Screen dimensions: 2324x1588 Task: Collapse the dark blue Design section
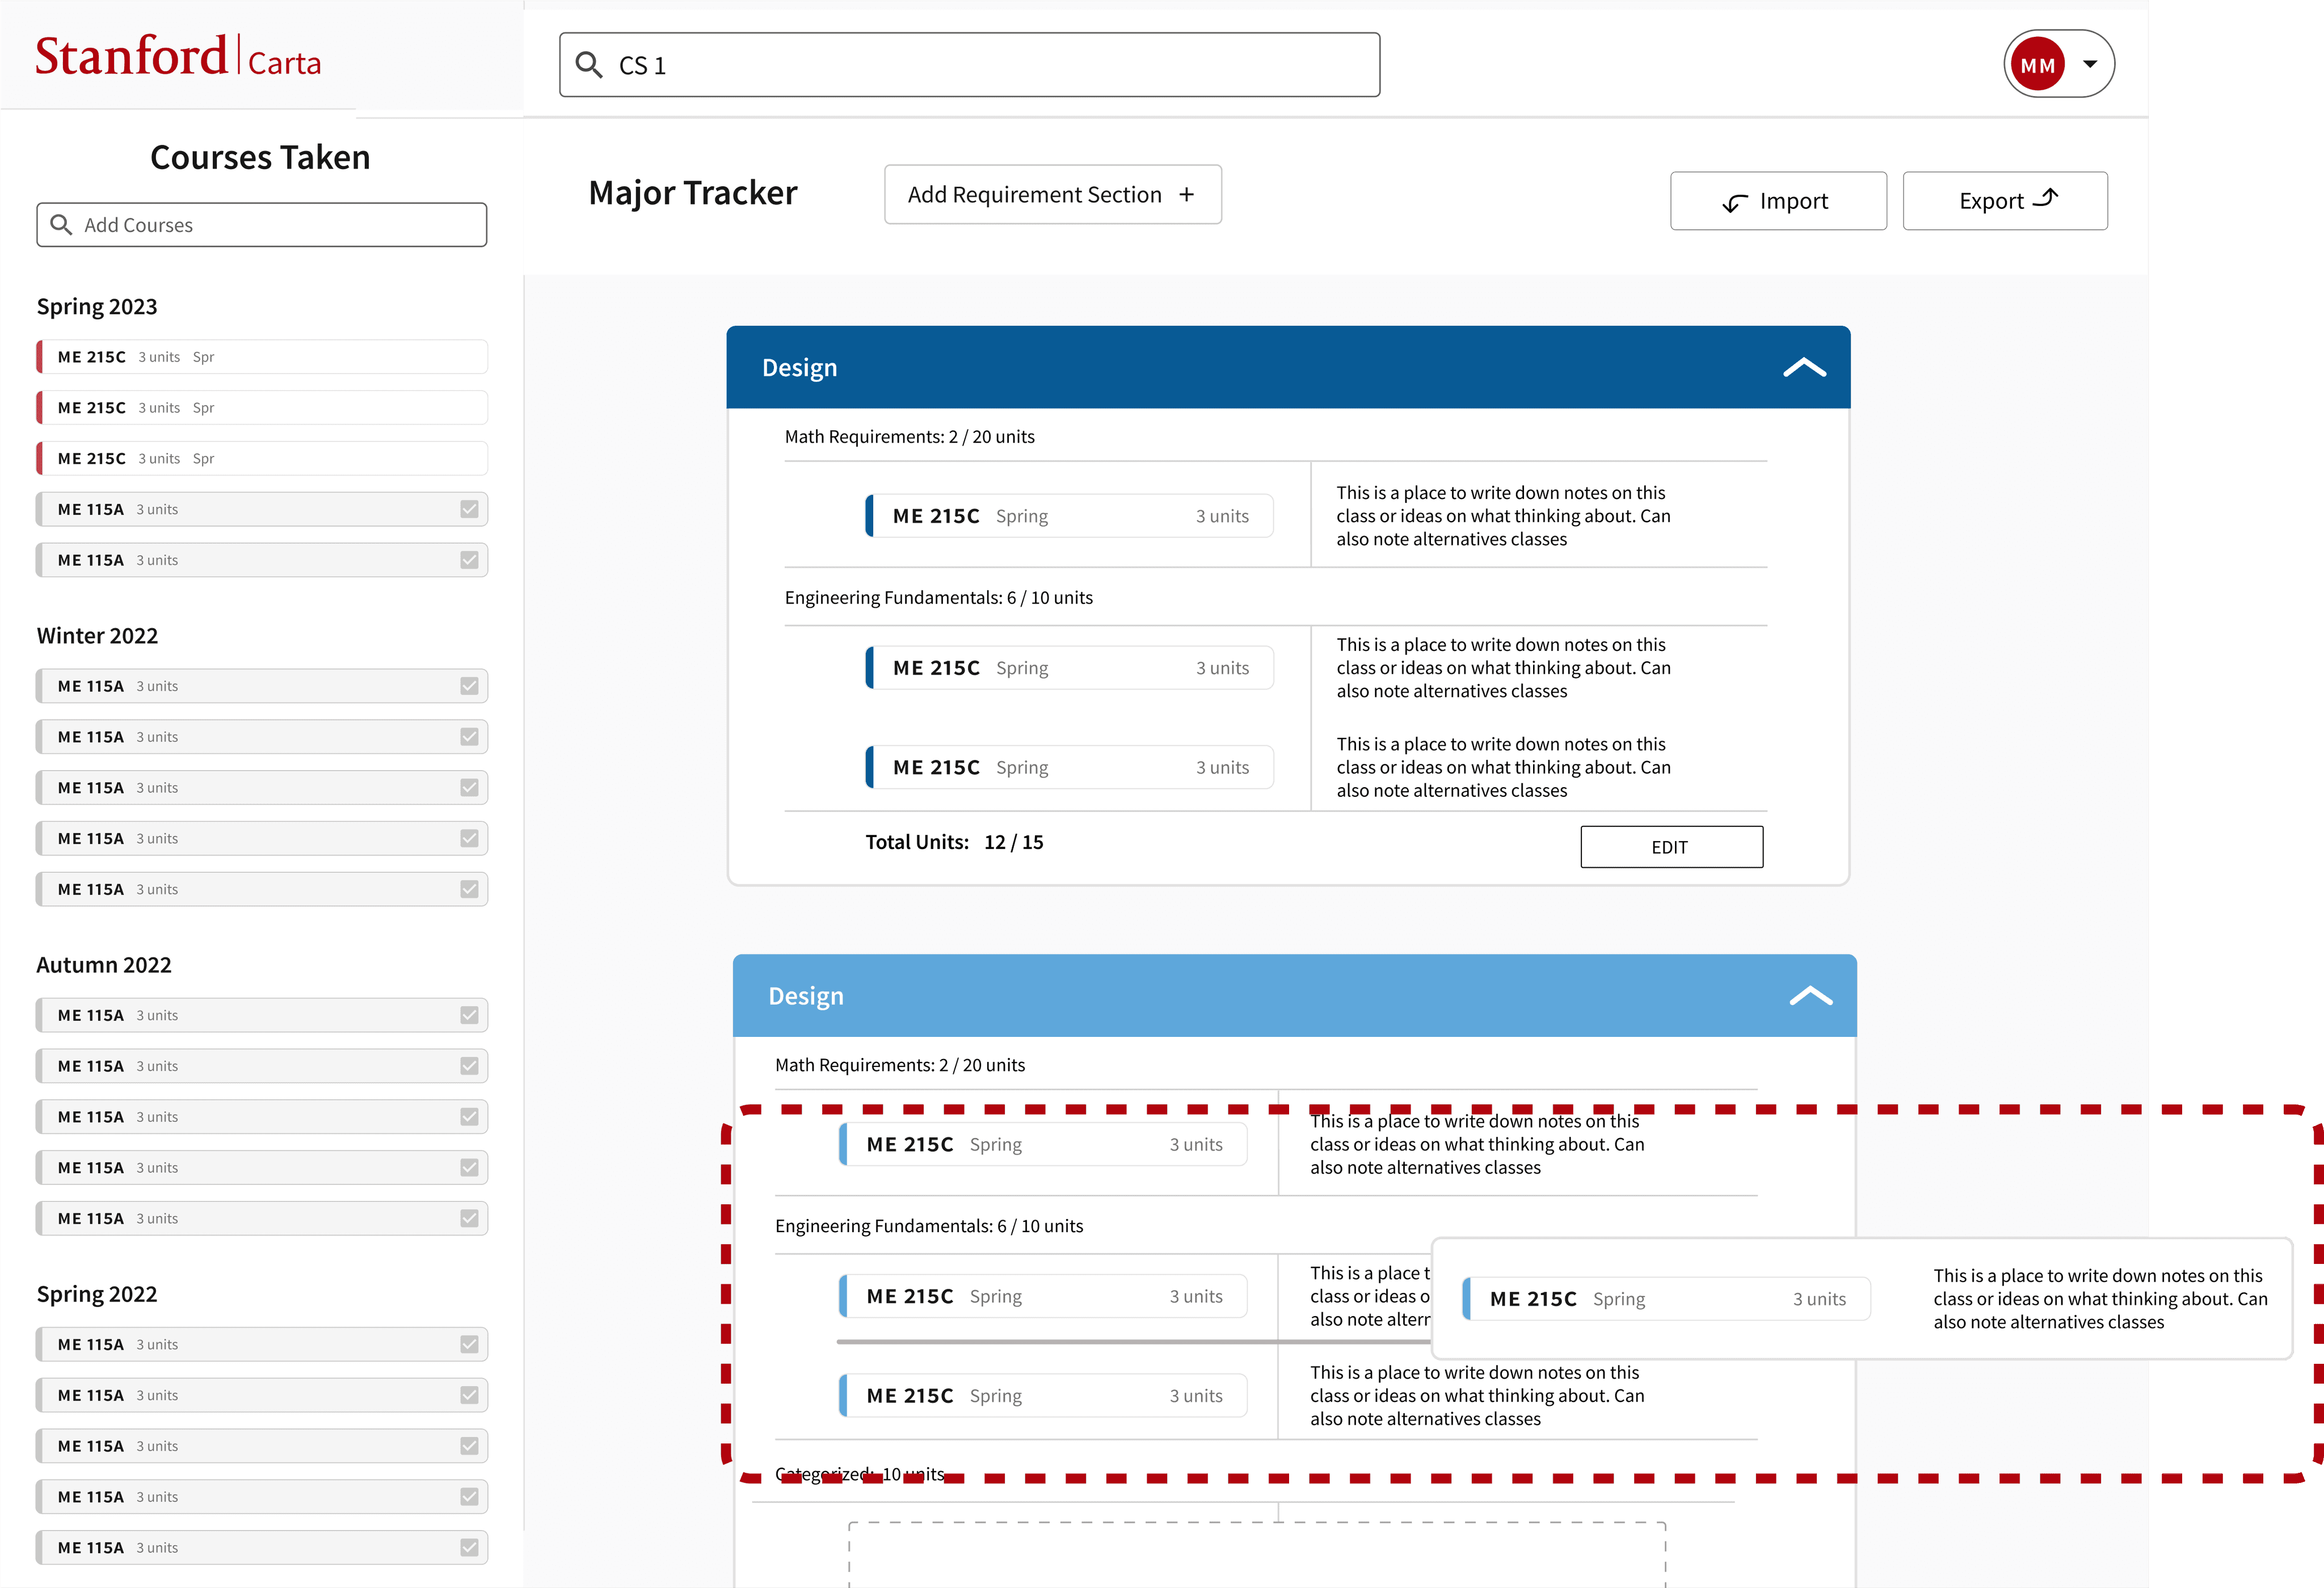tap(1804, 368)
